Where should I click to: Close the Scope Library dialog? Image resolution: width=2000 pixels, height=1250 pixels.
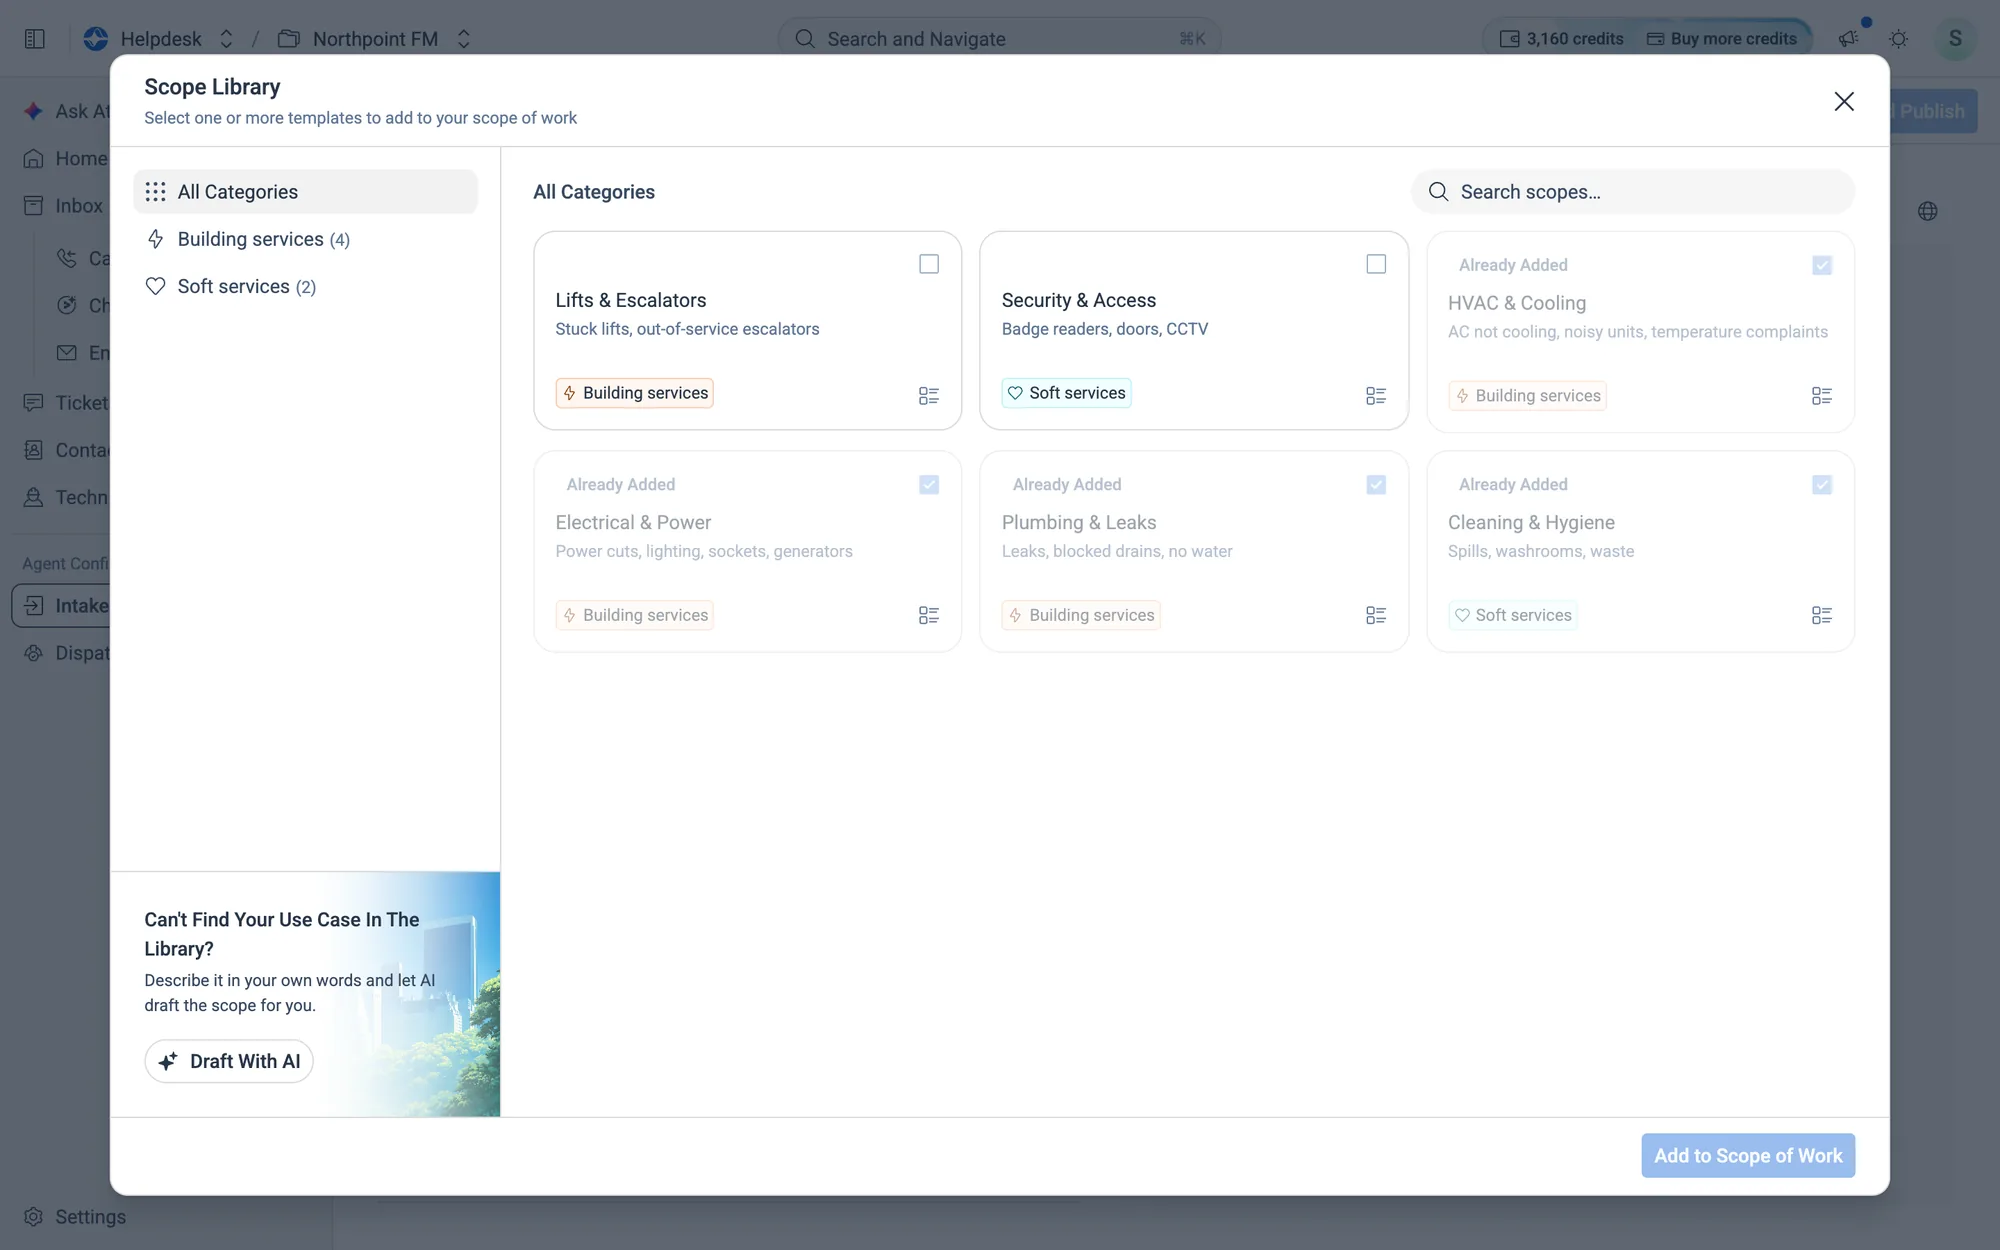(1844, 101)
